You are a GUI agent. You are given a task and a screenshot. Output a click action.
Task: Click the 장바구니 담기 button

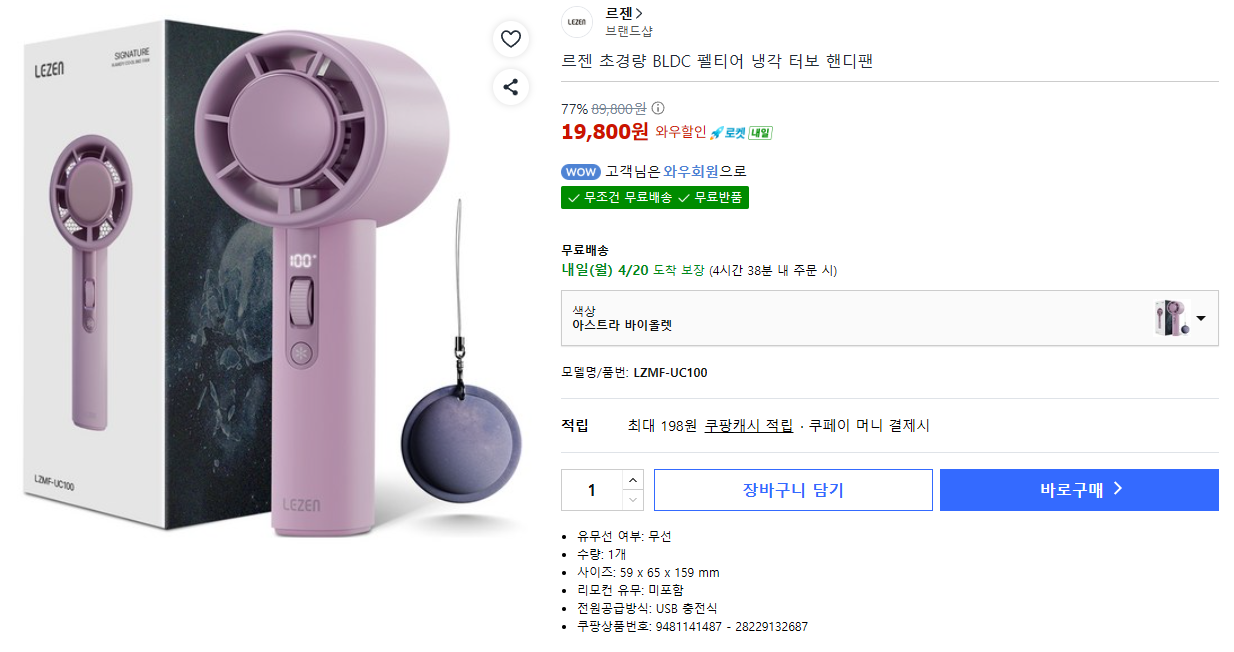tap(793, 490)
